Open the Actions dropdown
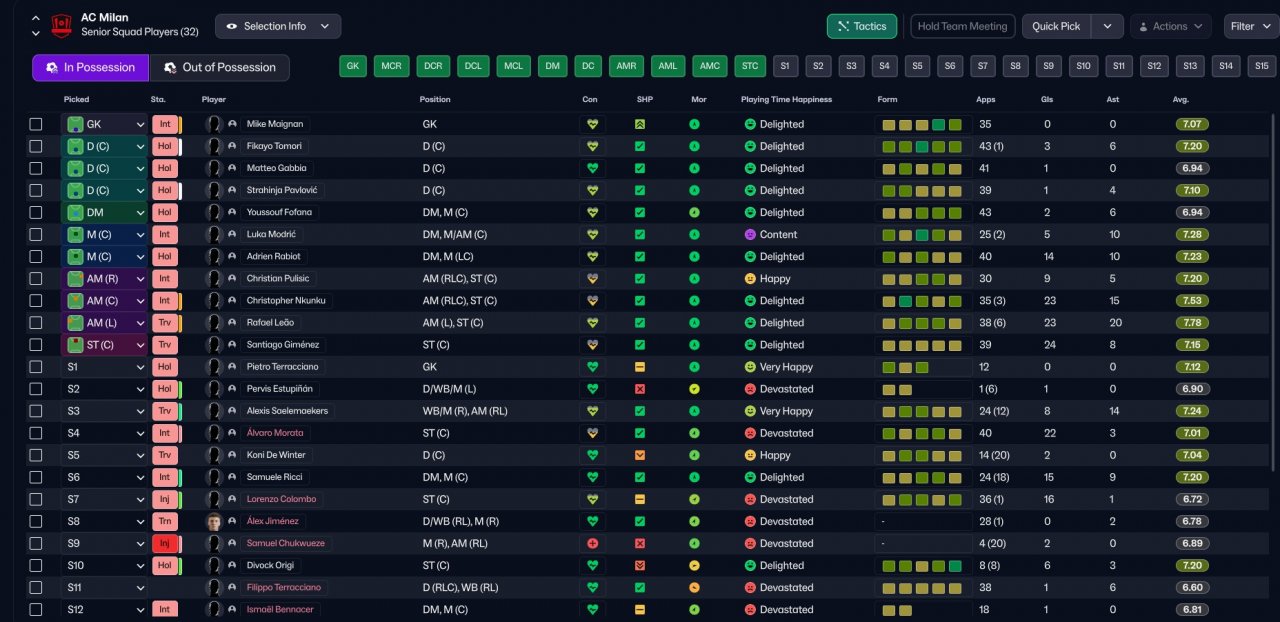This screenshot has width=1280, height=622. click(x=1171, y=26)
